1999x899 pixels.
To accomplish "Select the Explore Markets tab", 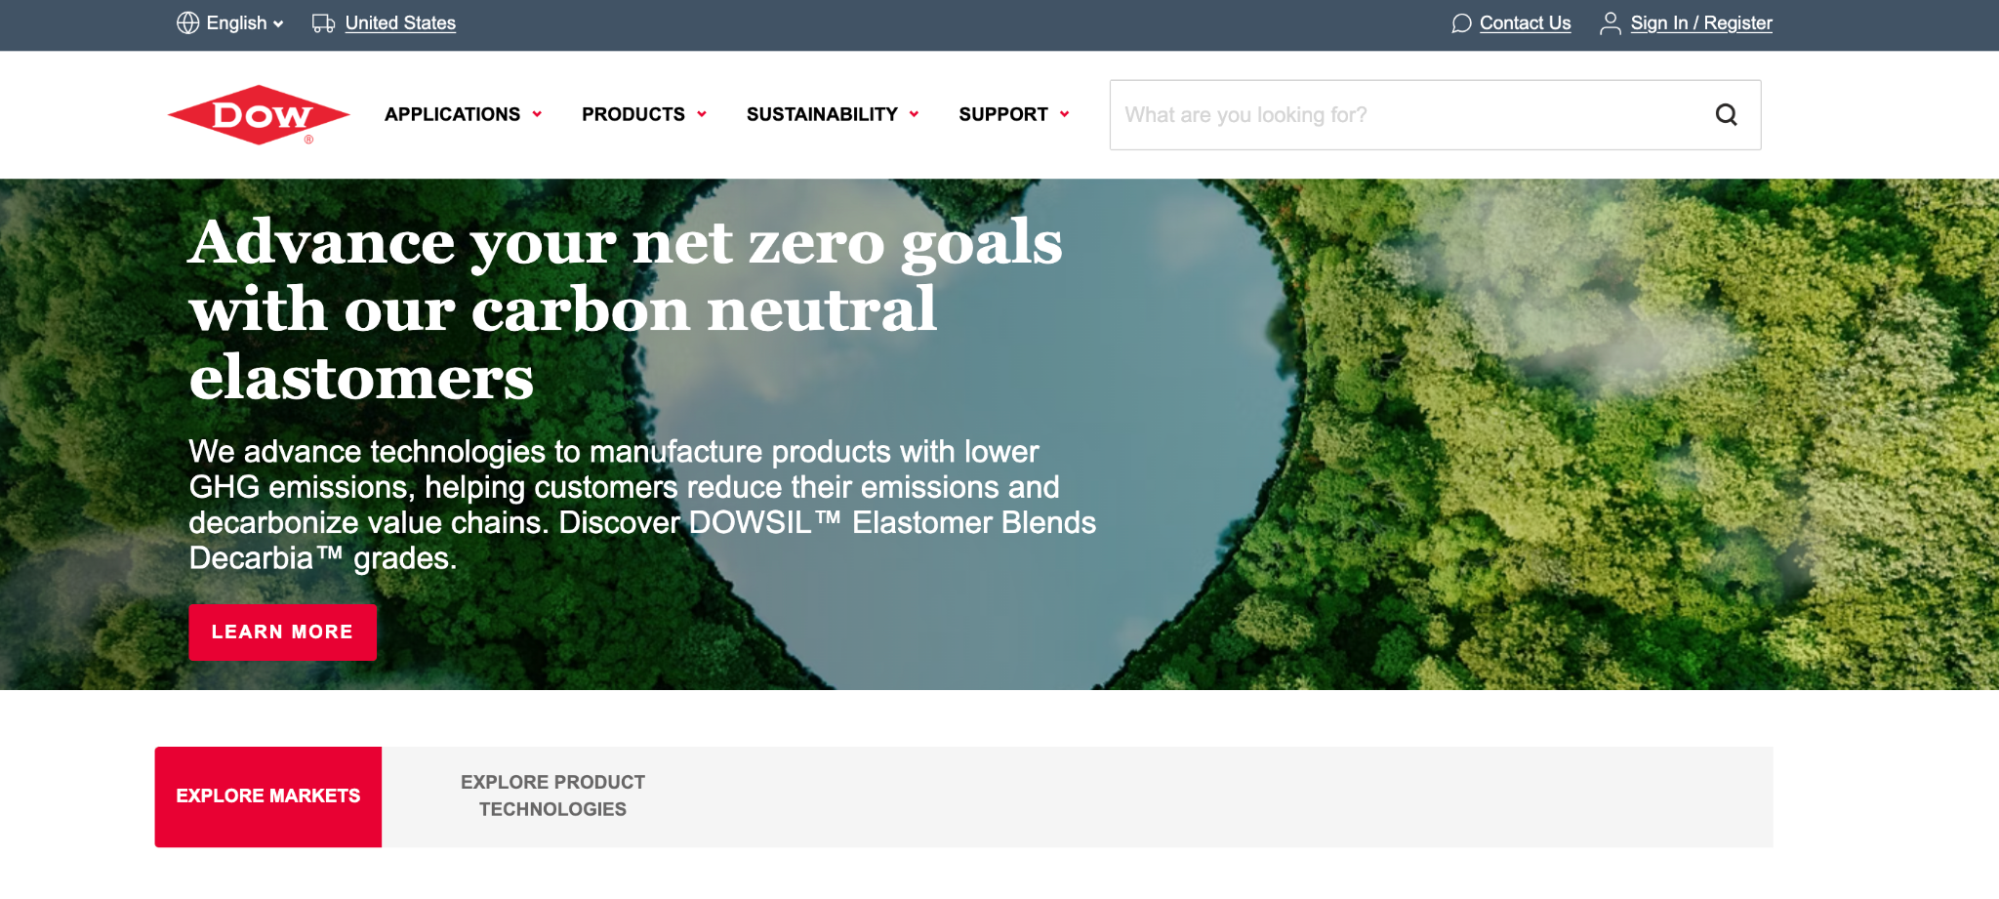I will pyautogui.click(x=268, y=797).
